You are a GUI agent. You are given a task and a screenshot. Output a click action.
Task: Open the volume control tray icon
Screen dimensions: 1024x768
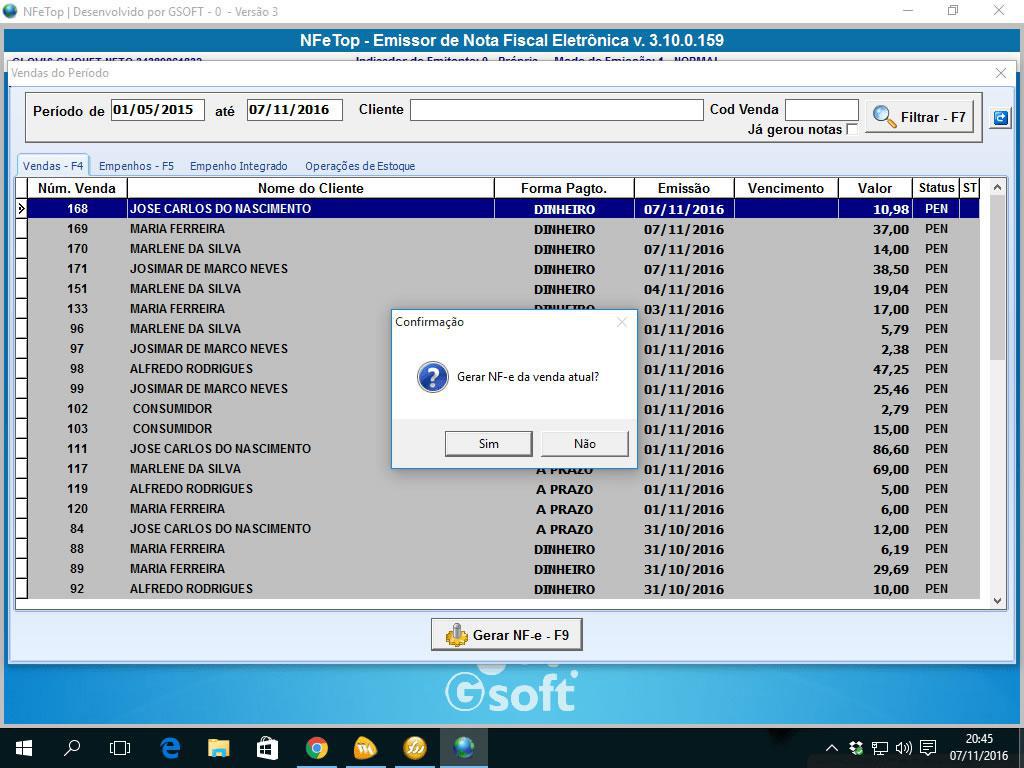(904, 748)
